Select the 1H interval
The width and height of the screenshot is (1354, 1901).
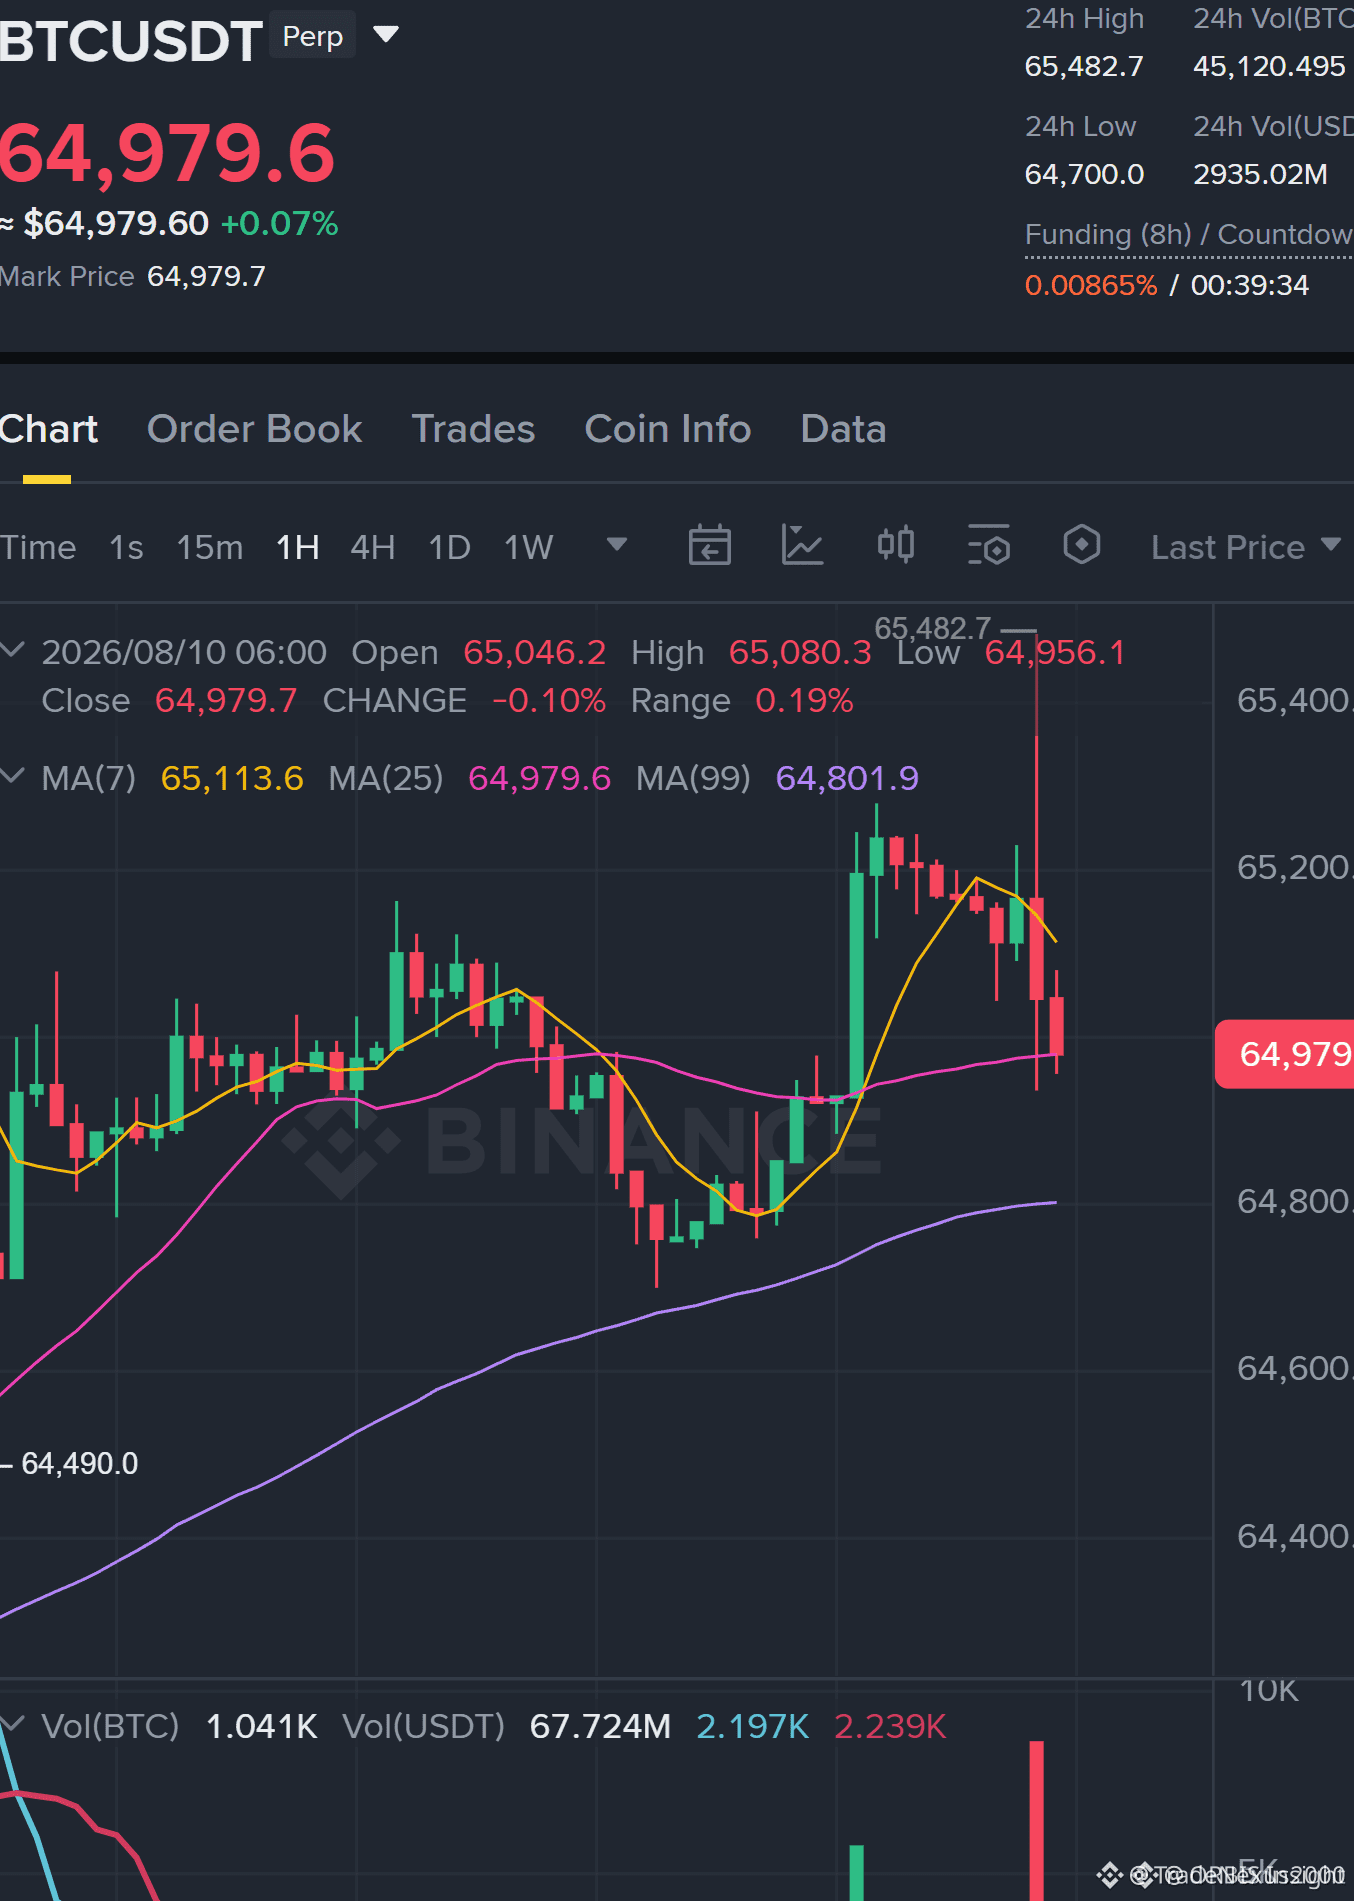(297, 547)
